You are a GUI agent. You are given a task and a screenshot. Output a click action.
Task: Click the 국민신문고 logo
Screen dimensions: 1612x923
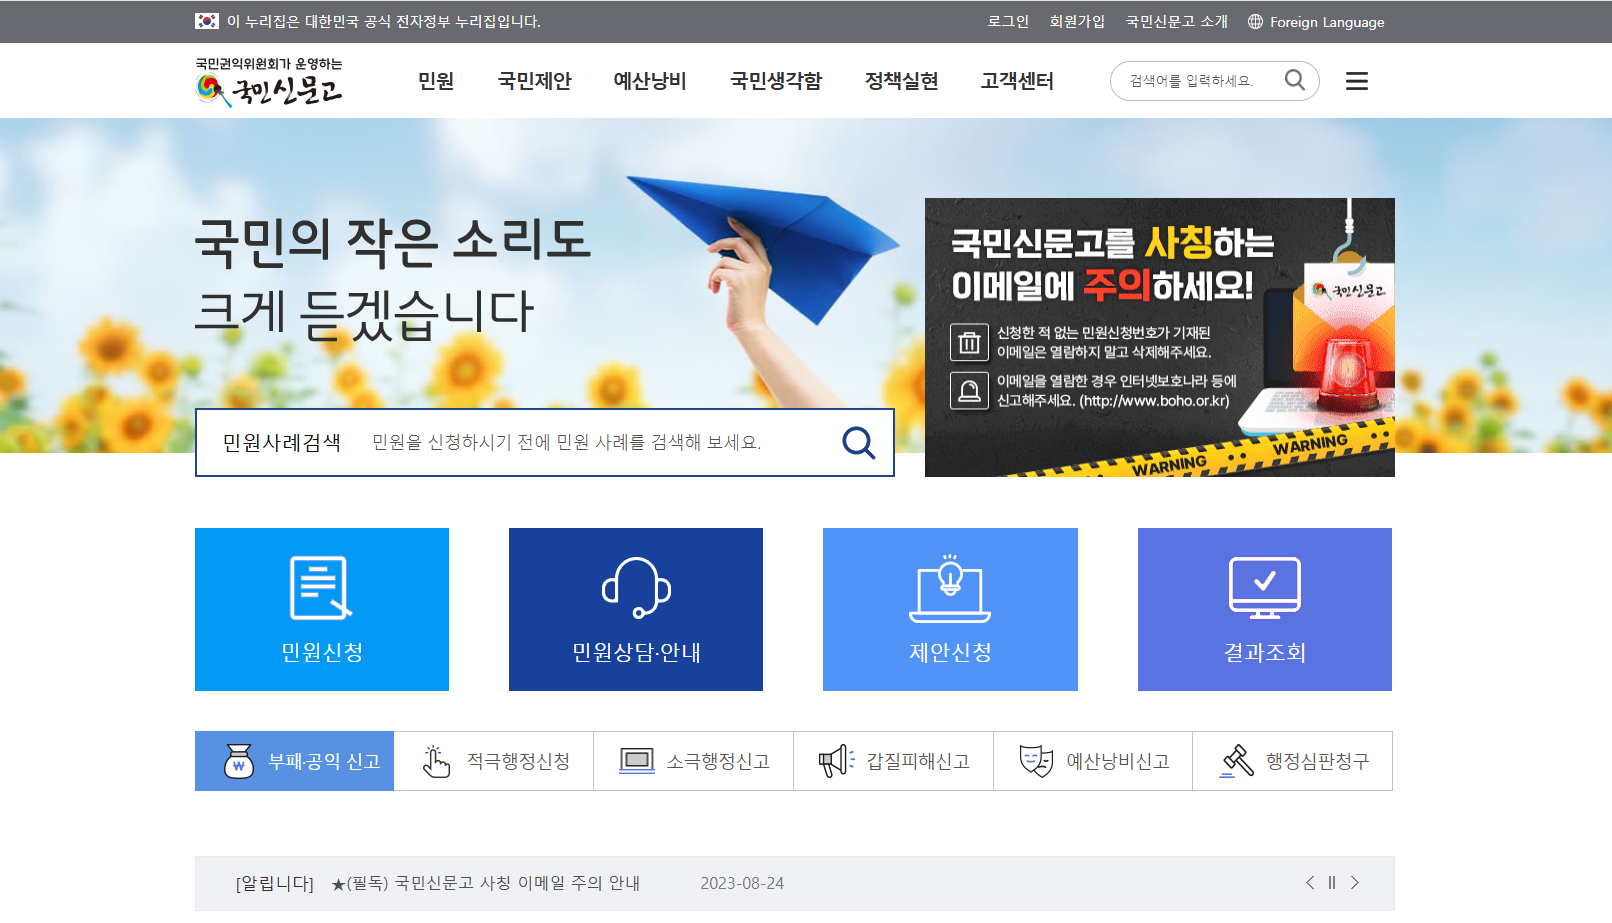(269, 82)
